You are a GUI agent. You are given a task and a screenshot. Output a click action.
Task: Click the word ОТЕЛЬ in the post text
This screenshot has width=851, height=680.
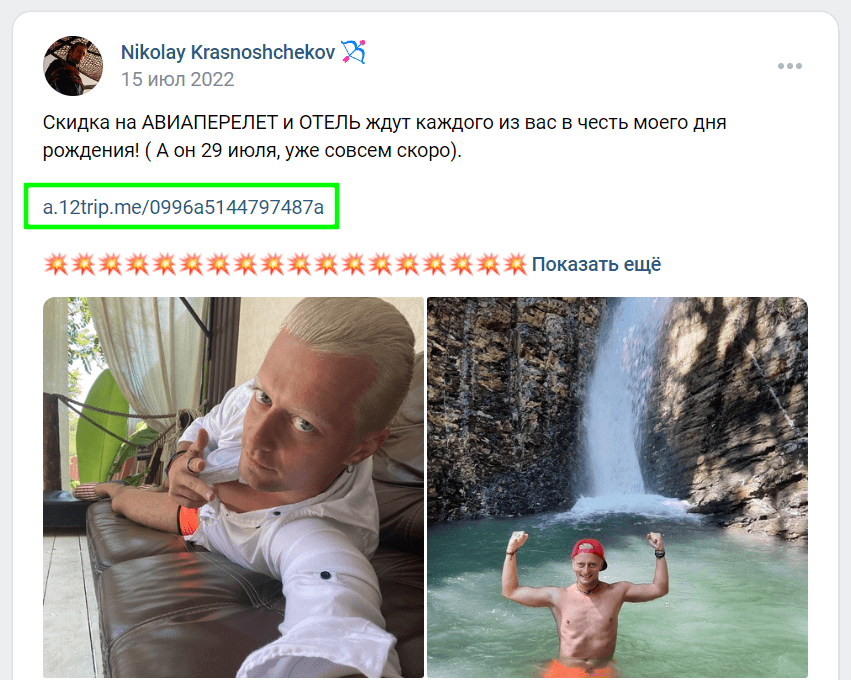click(330, 123)
